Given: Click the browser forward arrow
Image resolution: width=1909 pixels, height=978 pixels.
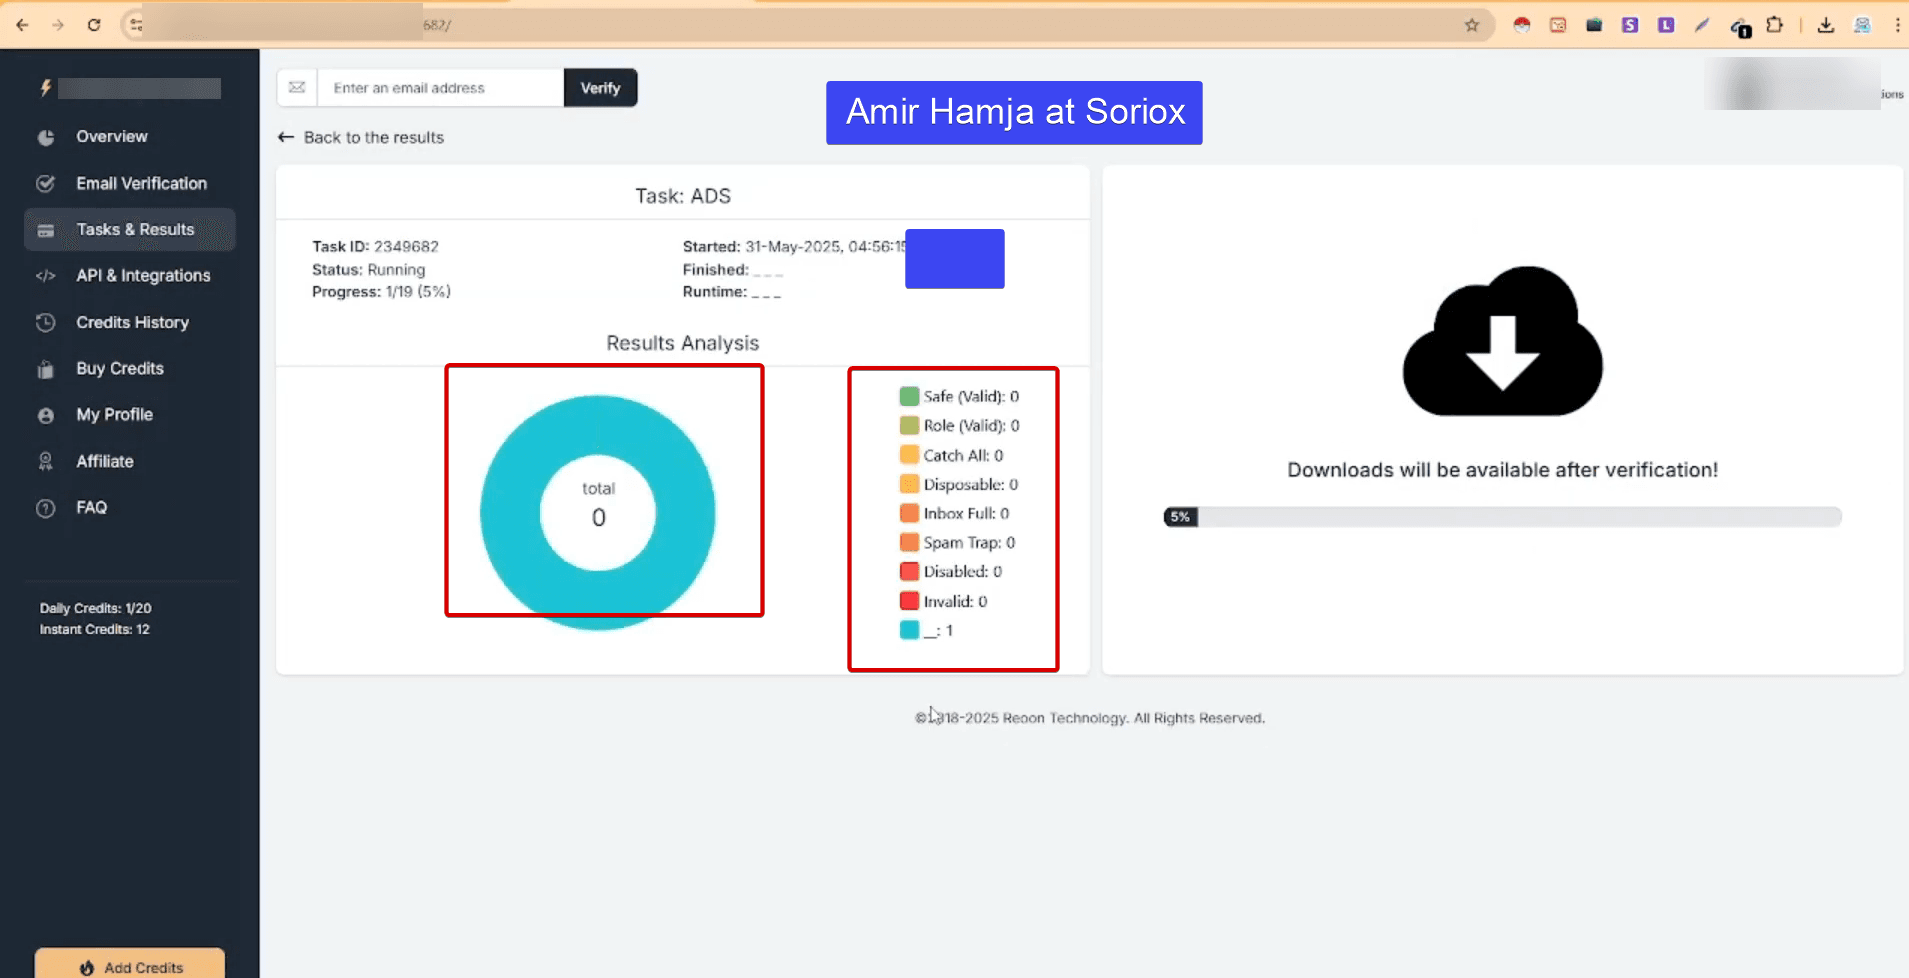Looking at the screenshot, I should click(x=58, y=25).
